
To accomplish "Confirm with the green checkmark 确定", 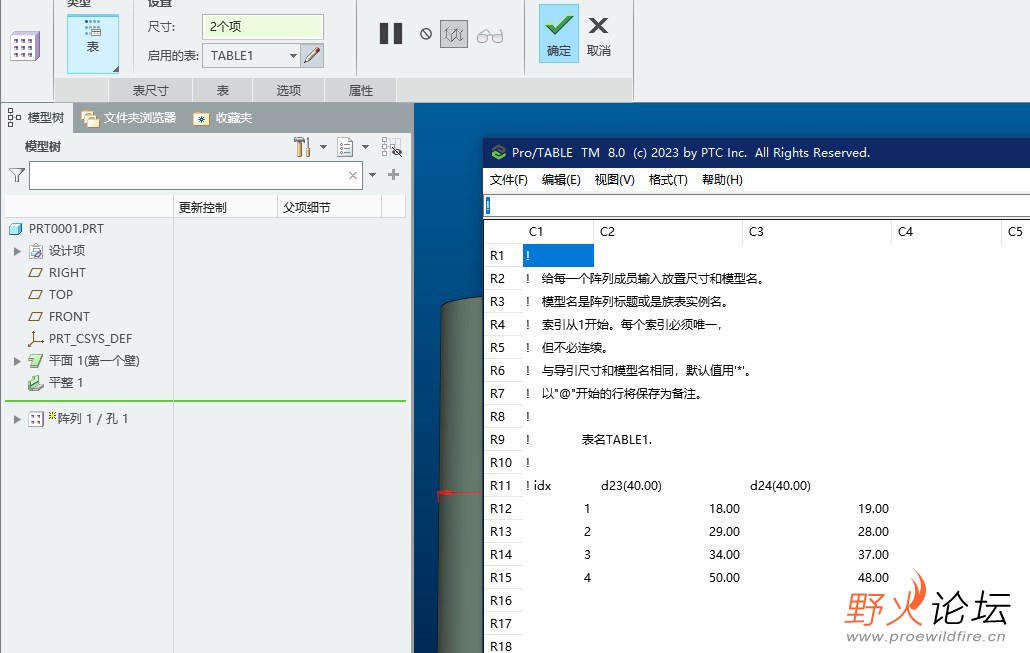I will [x=559, y=34].
